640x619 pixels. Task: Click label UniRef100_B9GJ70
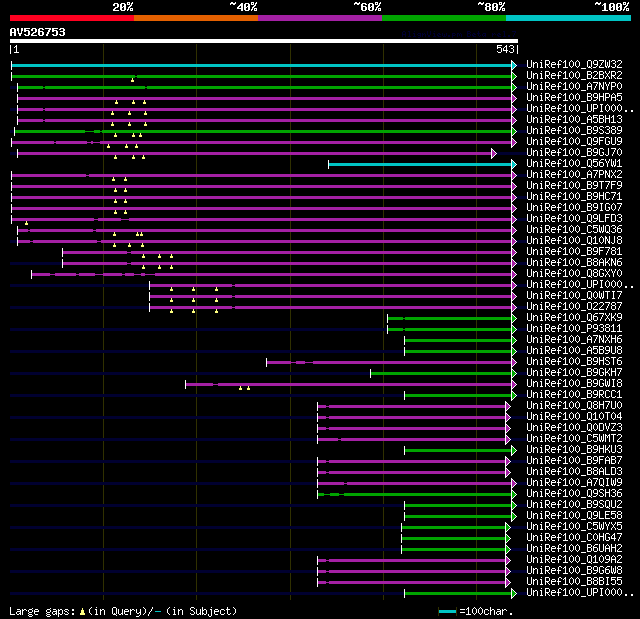tap(574, 153)
